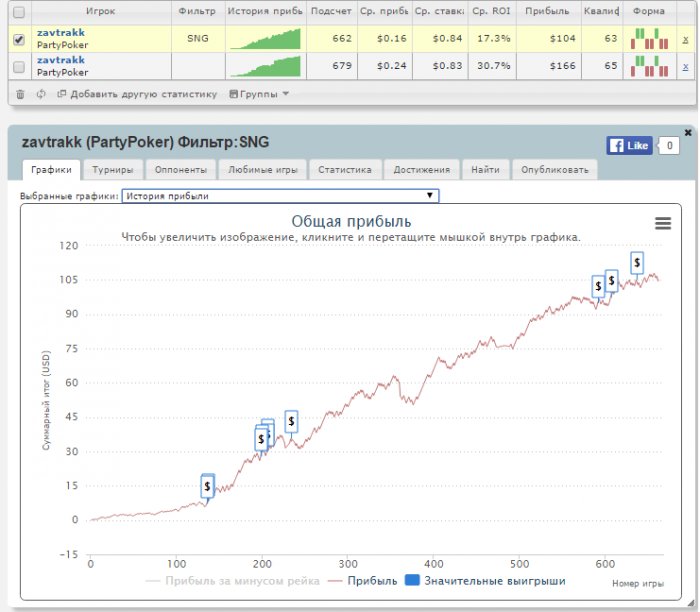Expand the 'Группы' dropdown
700x612 pixels.
pos(259,94)
